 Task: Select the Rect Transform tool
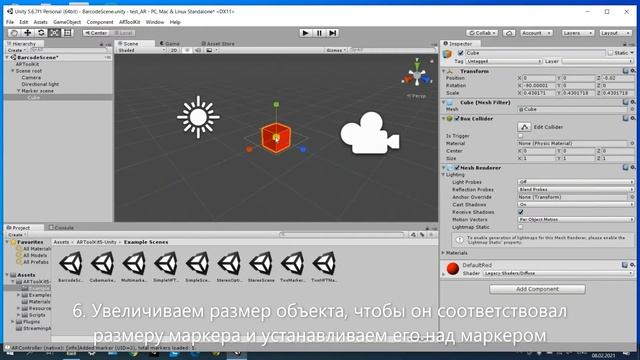pyautogui.click(x=67, y=33)
